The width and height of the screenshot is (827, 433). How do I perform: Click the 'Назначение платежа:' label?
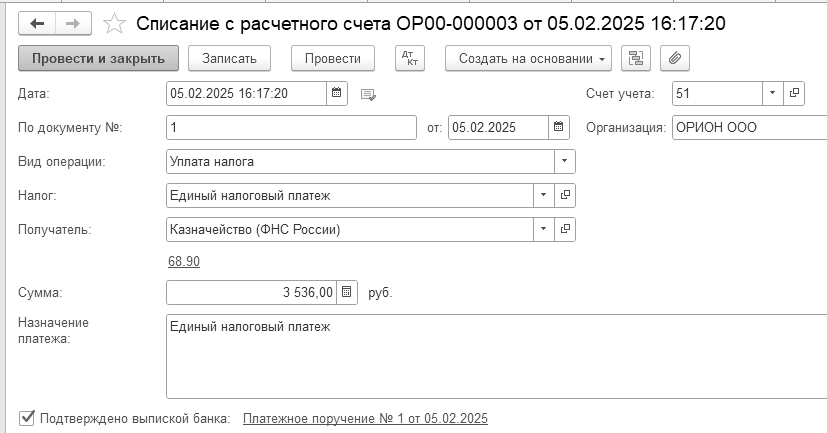click(x=53, y=331)
